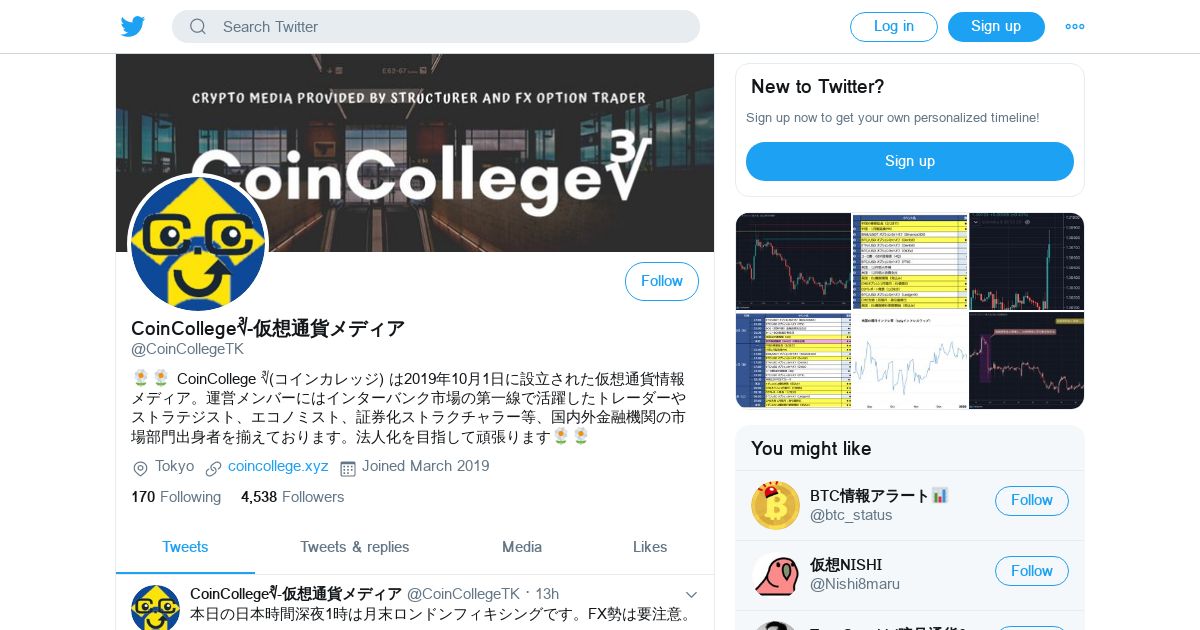Switch to Tweets & replies tab
Image resolution: width=1200 pixels, height=630 pixels.
tap(355, 547)
